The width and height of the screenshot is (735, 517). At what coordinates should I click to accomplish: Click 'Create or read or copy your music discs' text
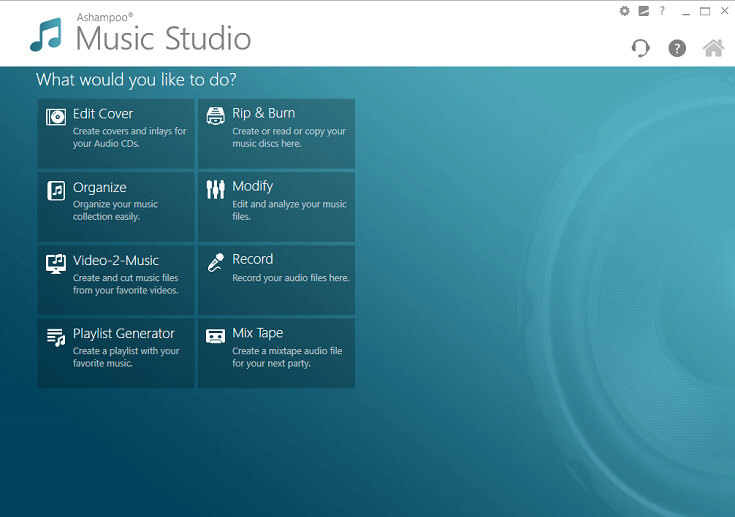pyautogui.click(x=289, y=137)
